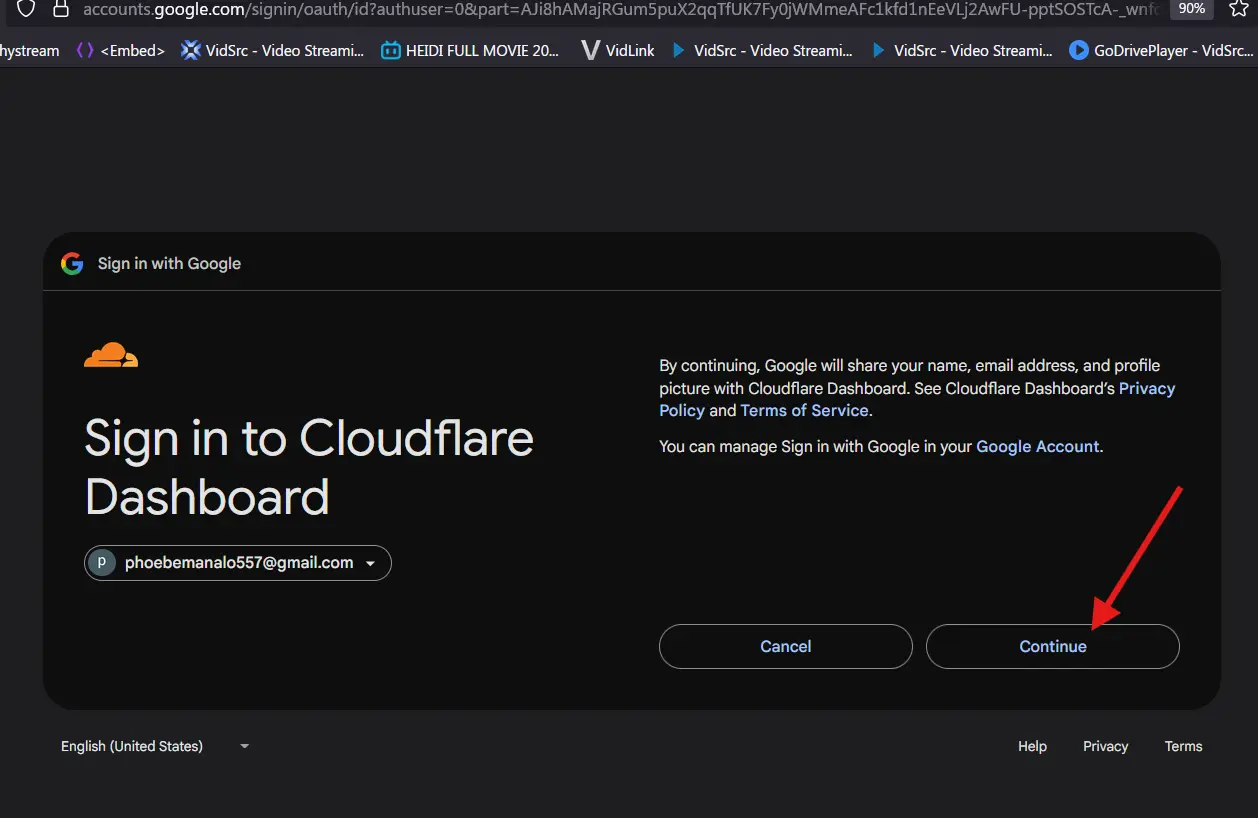Bookmark this page with the star icon

tap(1238, 8)
